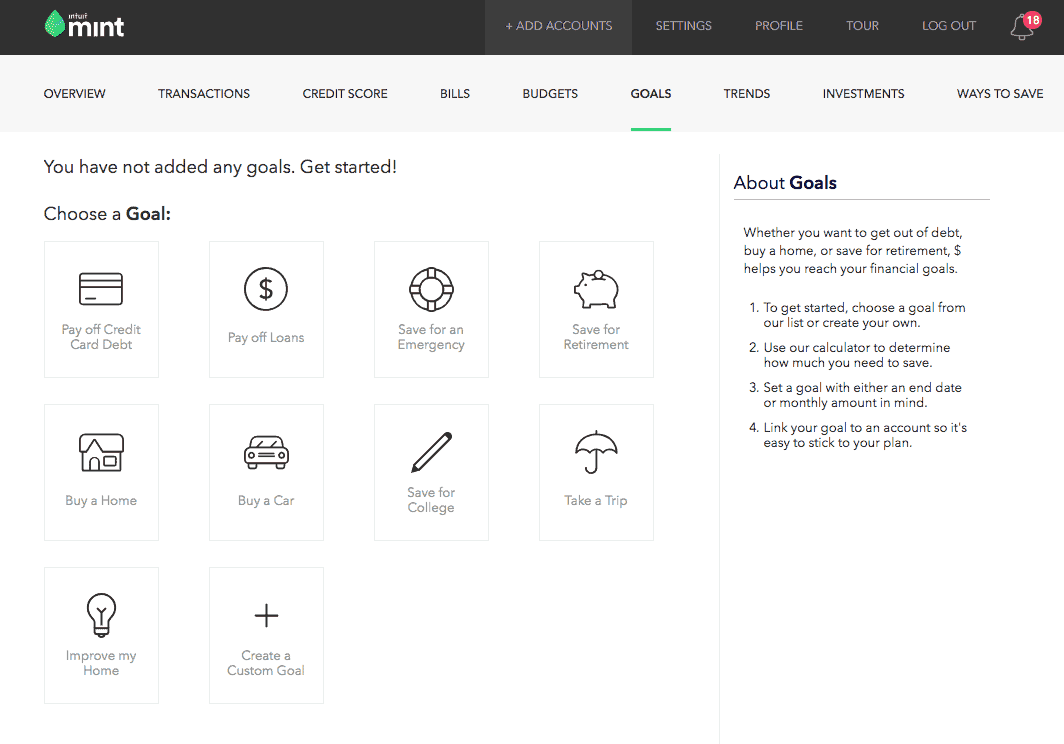Select the Buy a Car icon
The height and width of the screenshot is (744, 1064).
coord(266,452)
